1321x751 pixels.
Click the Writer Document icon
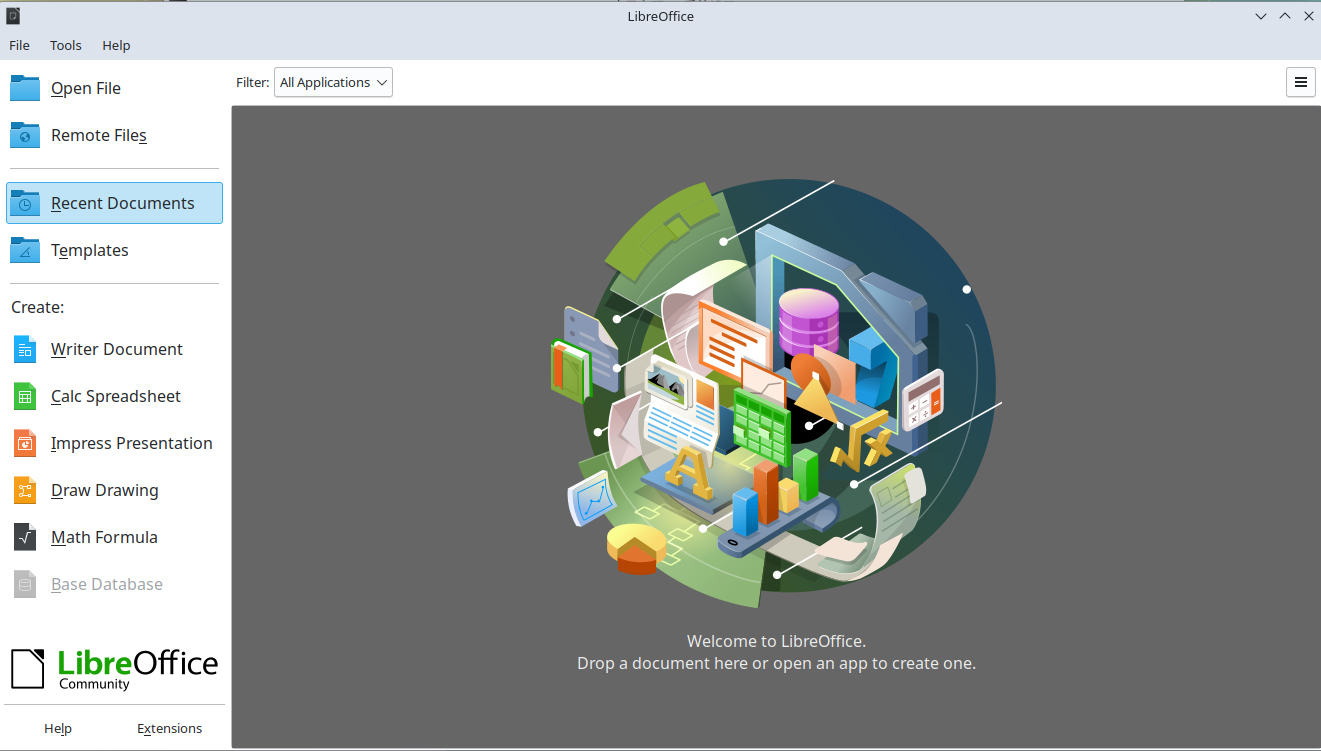(x=25, y=349)
